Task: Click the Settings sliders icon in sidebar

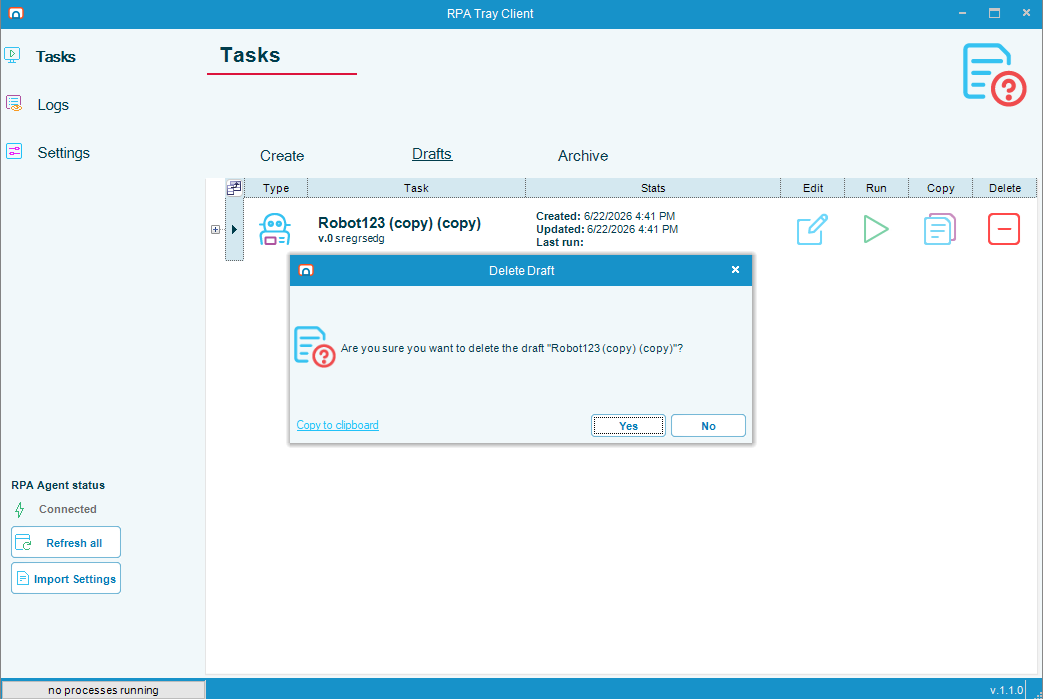Action: pos(14,152)
